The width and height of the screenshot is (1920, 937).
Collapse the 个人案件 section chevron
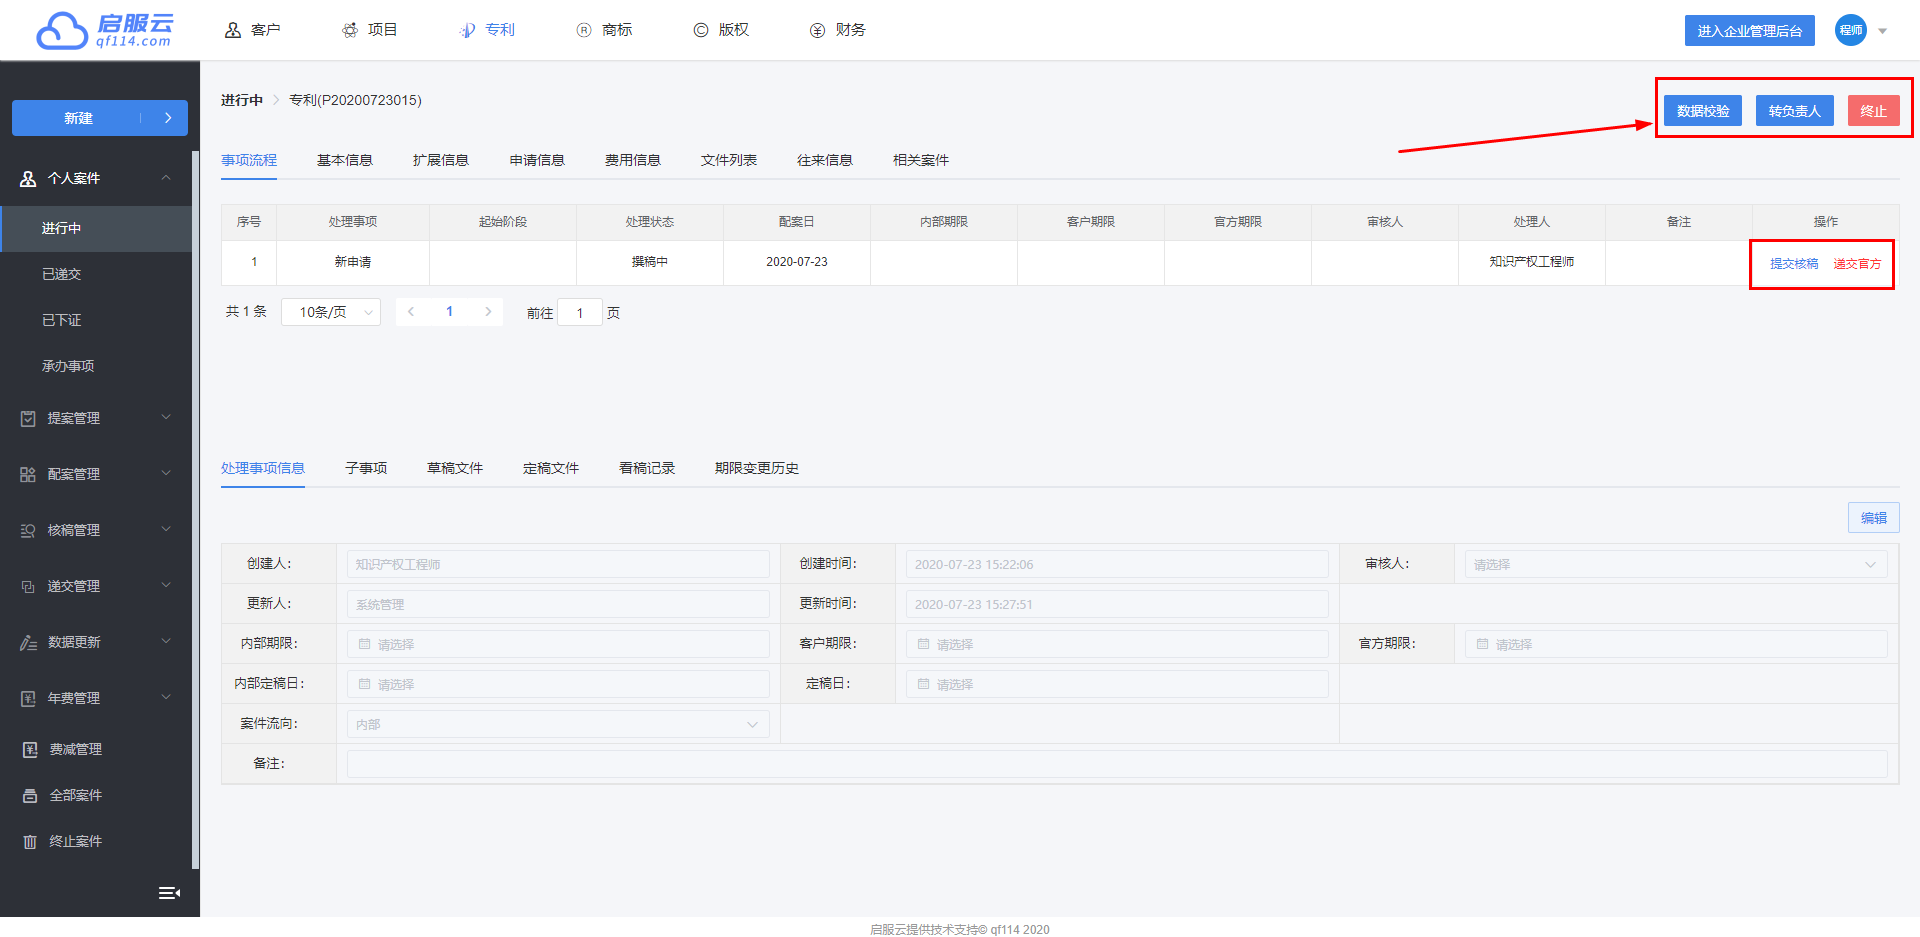point(166,178)
